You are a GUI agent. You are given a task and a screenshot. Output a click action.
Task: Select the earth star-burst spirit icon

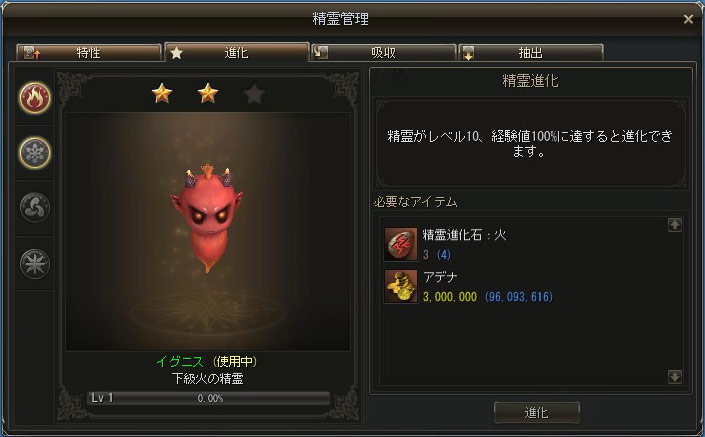pos(35,263)
